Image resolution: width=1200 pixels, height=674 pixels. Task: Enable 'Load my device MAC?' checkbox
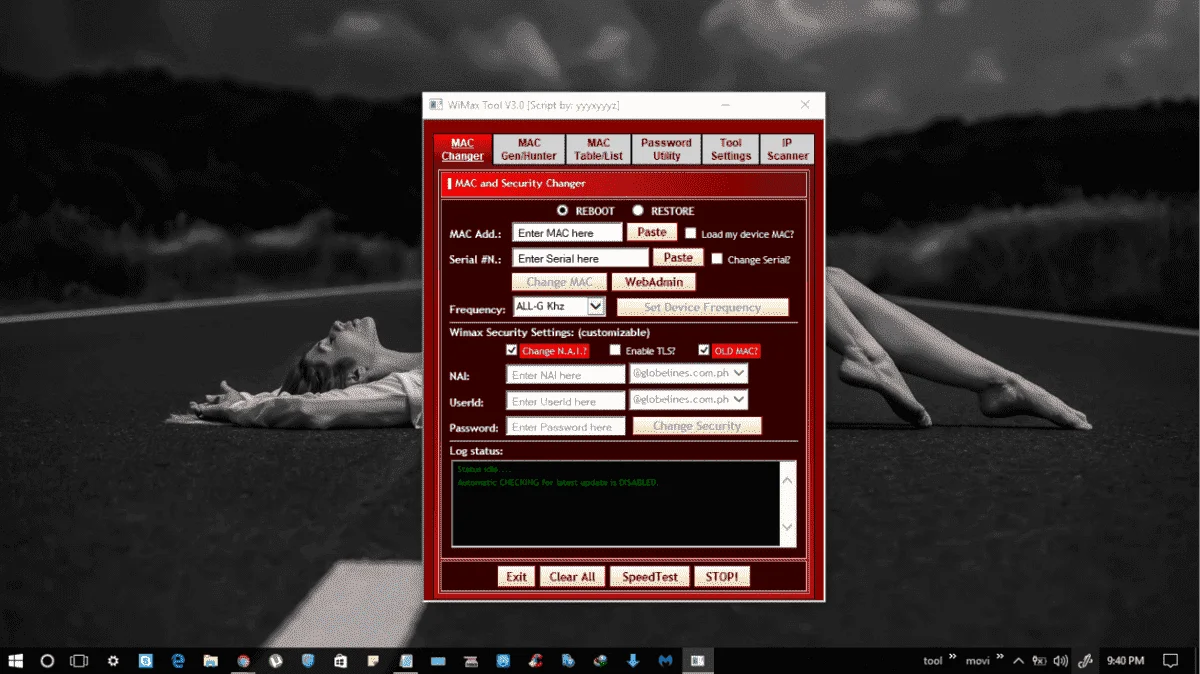[691, 233]
